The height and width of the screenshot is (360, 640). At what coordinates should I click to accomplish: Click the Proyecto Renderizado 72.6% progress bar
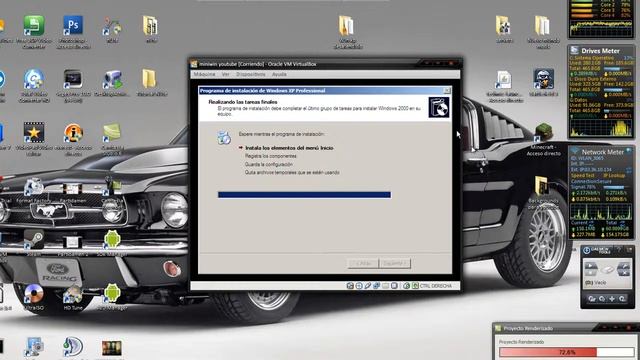tap(567, 352)
